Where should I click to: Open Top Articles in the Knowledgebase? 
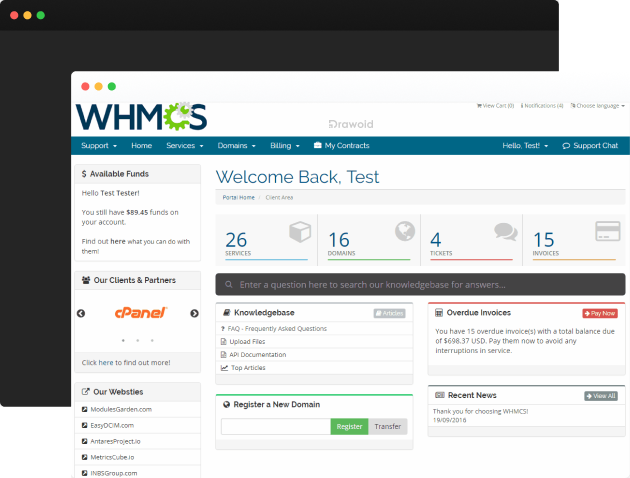(x=248, y=368)
